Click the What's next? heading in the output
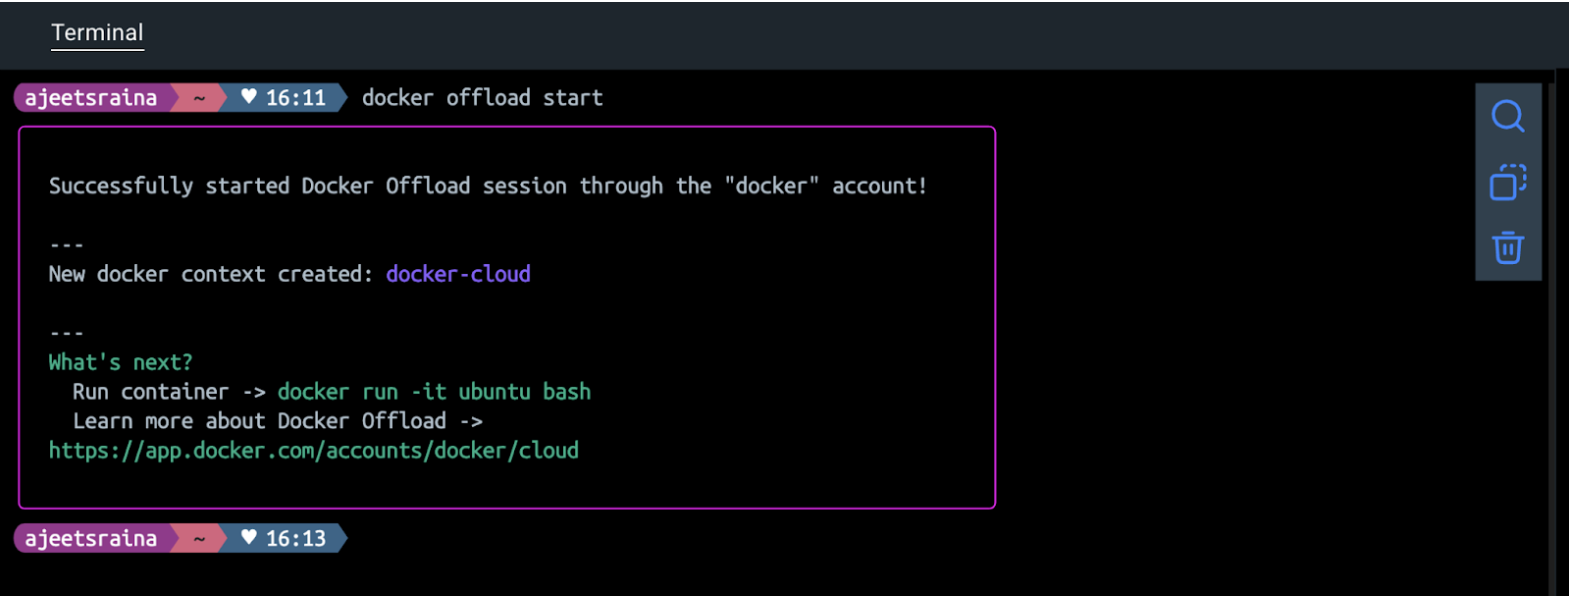The width and height of the screenshot is (1576, 596). [x=118, y=361]
